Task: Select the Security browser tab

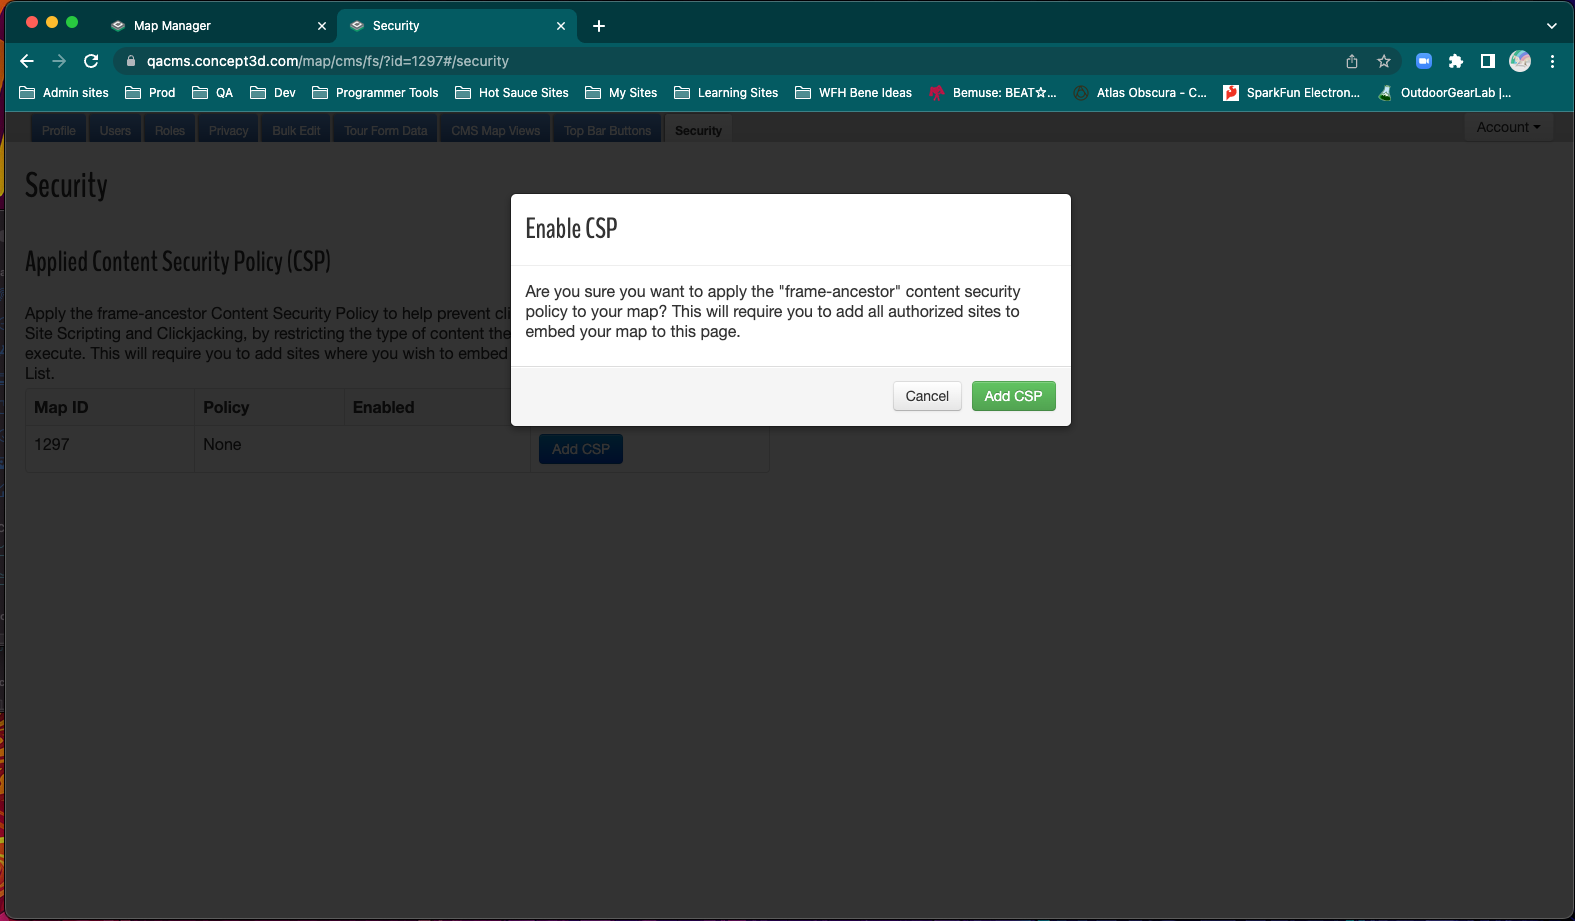Action: pos(458,26)
